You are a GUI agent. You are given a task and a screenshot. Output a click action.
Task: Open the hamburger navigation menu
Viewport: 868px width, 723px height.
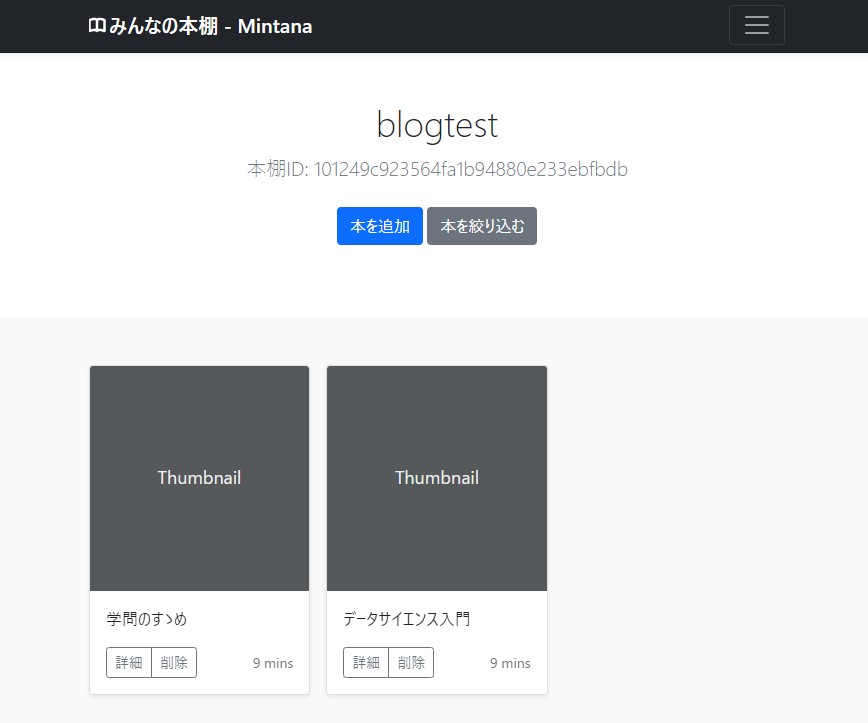(x=756, y=25)
